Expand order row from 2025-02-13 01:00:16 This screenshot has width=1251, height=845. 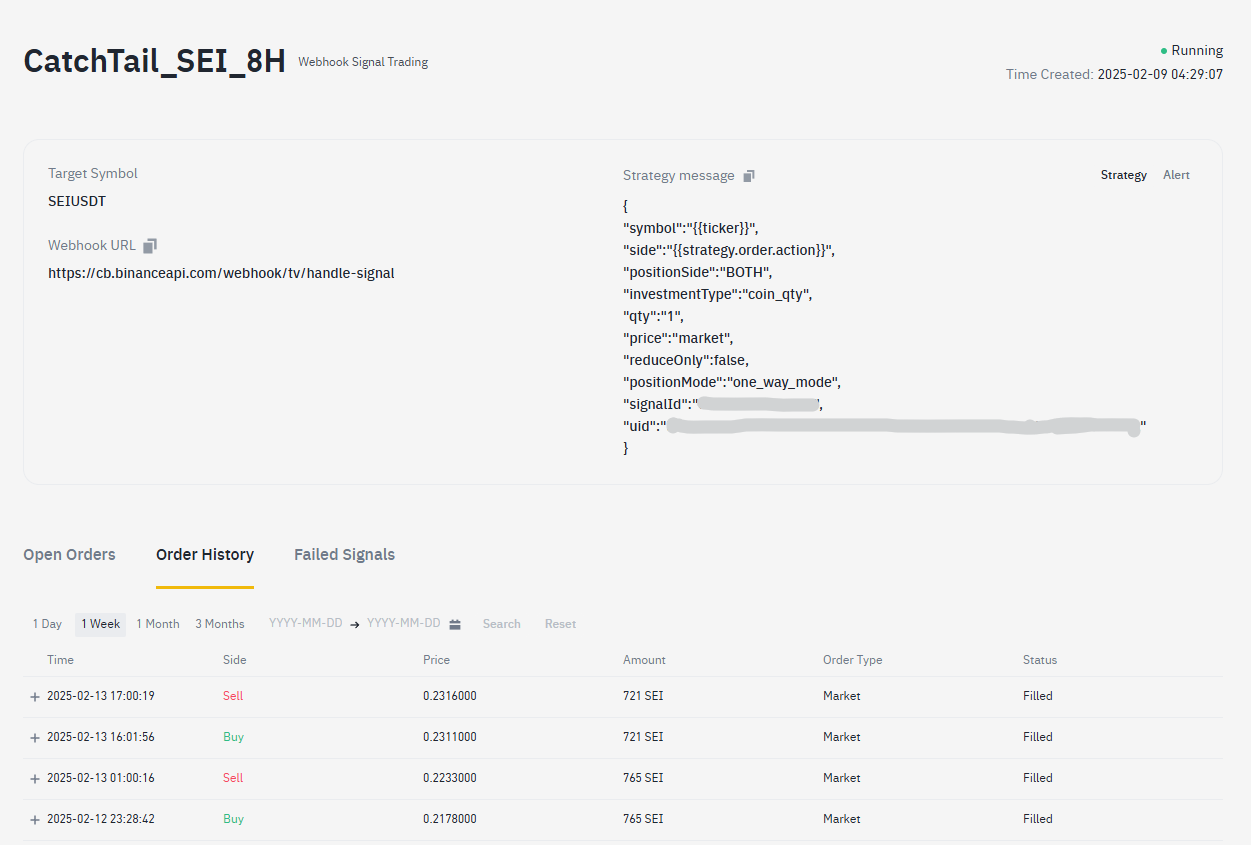(35, 779)
